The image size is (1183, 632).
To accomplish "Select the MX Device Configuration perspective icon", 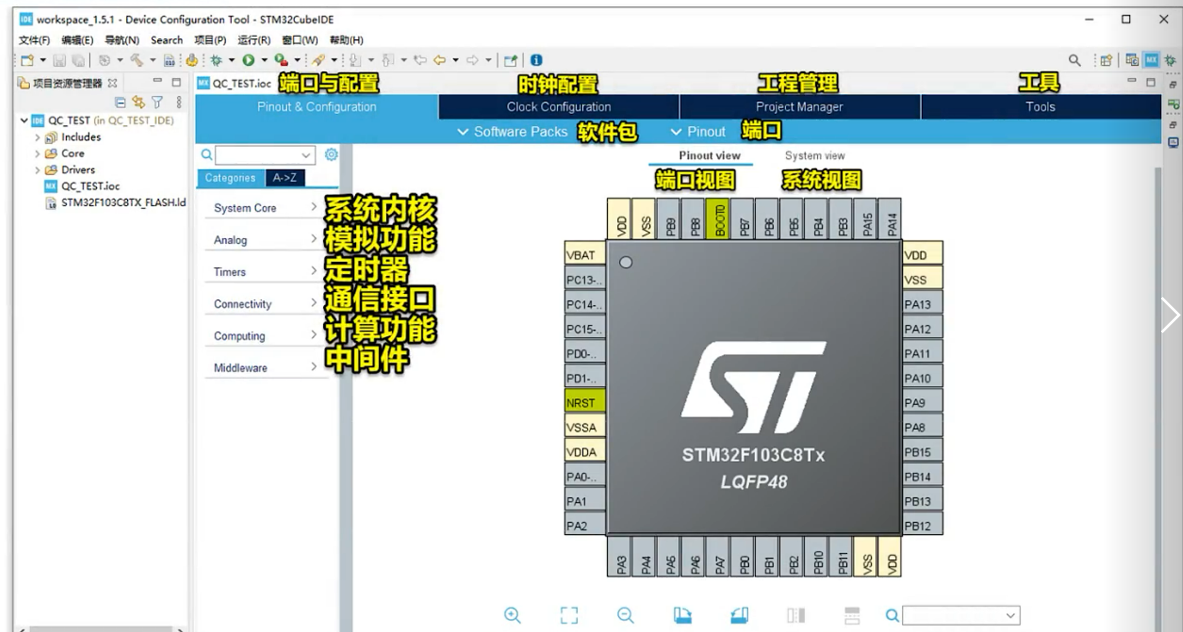I will [x=1151, y=60].
